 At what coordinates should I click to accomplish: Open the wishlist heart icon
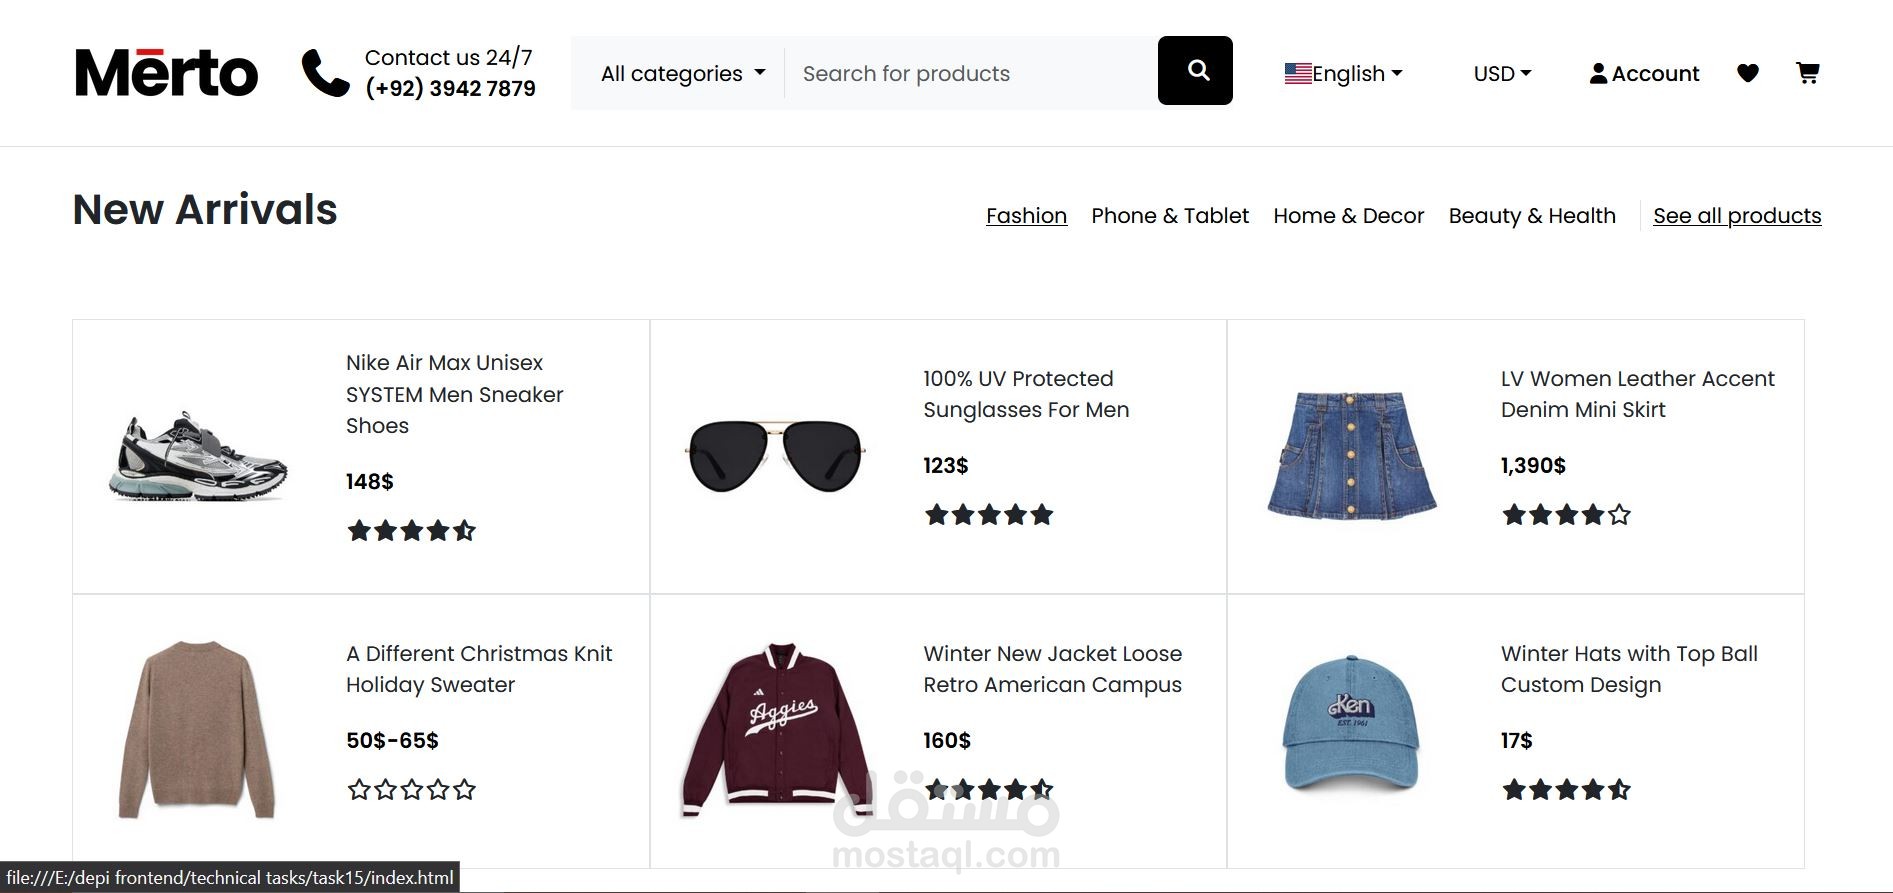[1748, 73]
